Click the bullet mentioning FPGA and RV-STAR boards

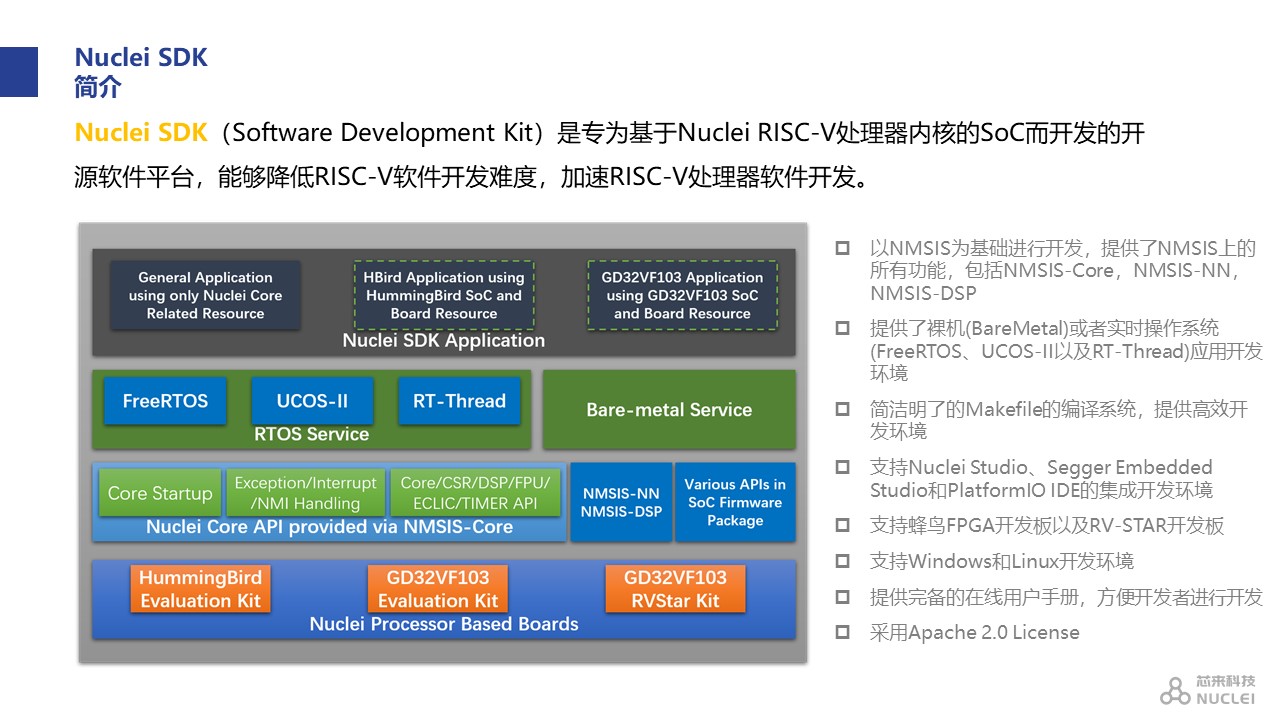1047,526
